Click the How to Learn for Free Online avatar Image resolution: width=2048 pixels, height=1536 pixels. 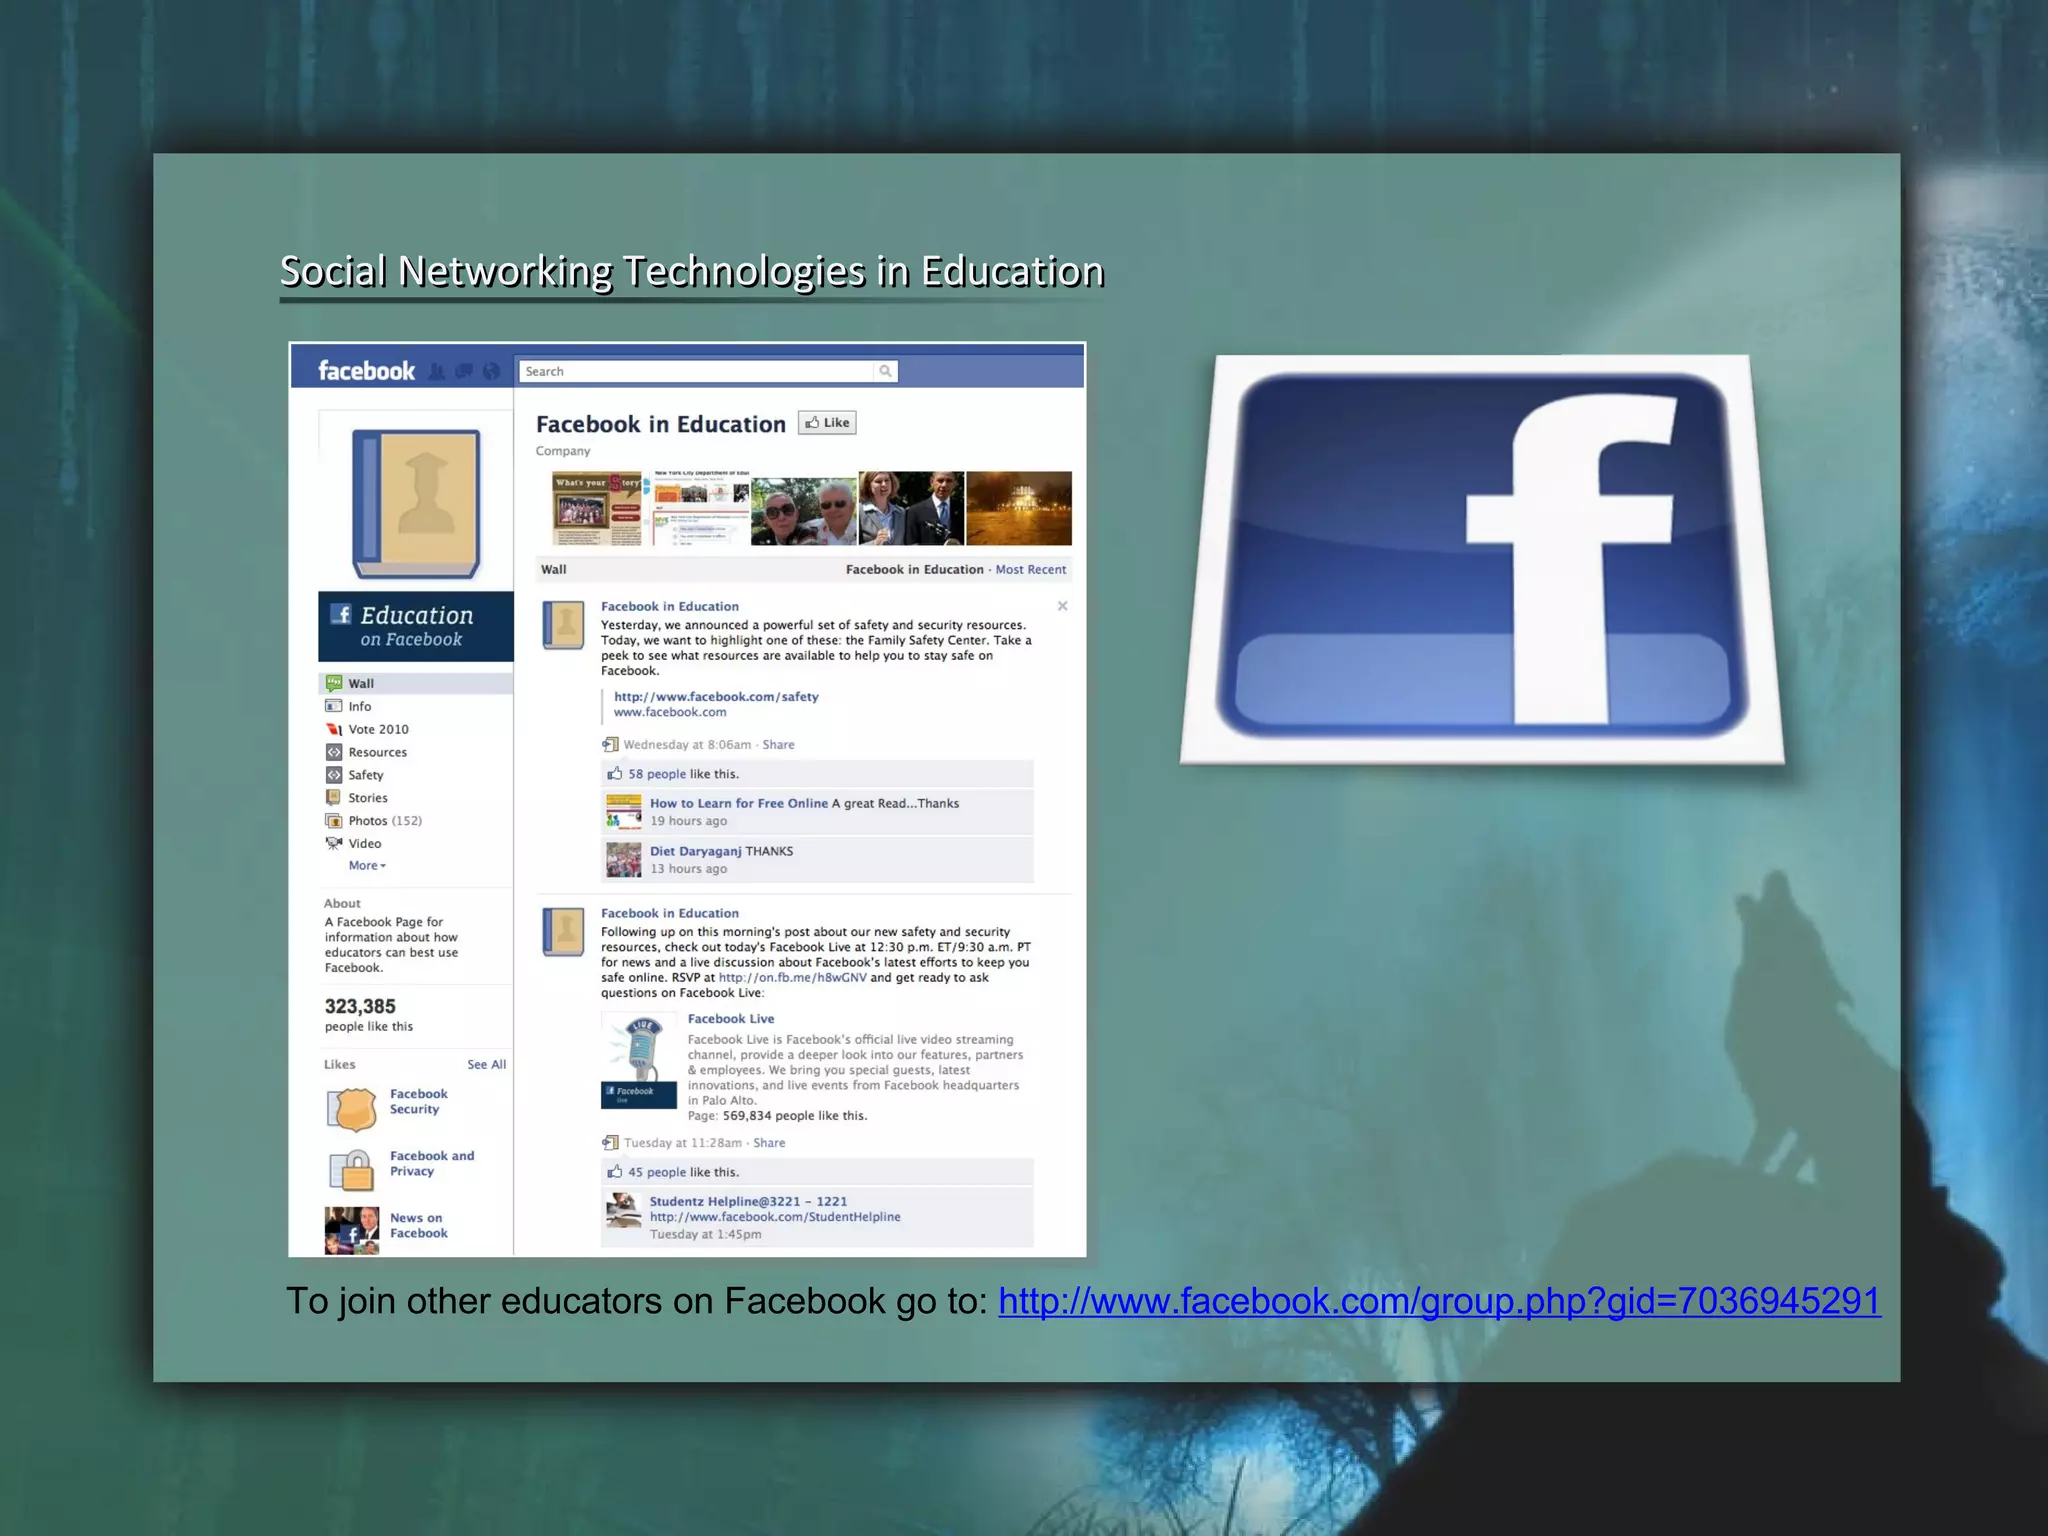click(x=624, y=812)
